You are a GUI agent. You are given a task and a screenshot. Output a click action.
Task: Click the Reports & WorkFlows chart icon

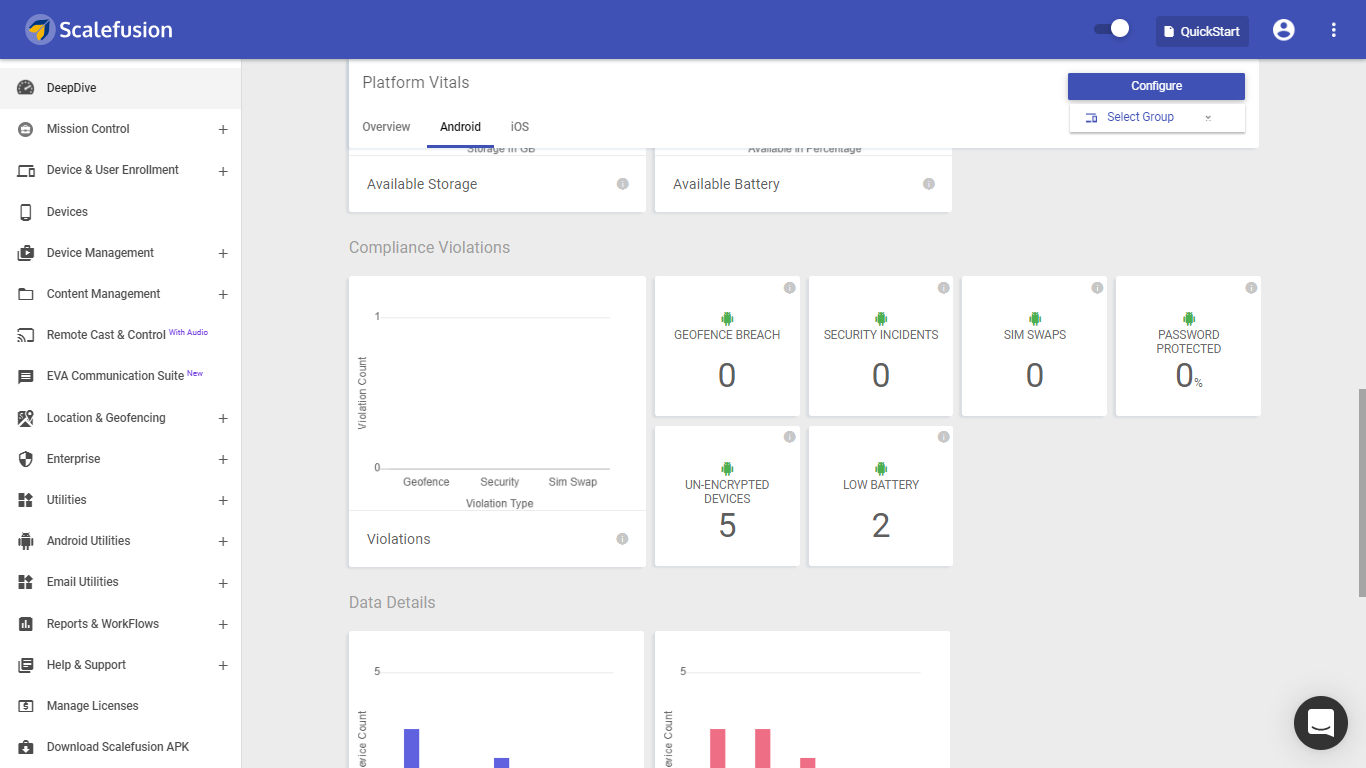[x=26, y=624]
